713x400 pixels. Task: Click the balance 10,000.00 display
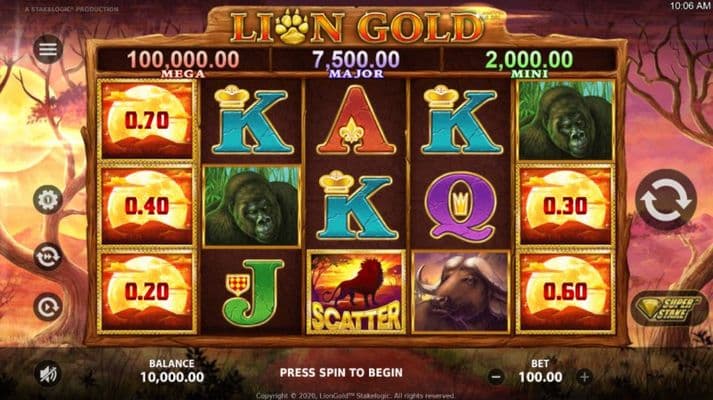[172, 377]
